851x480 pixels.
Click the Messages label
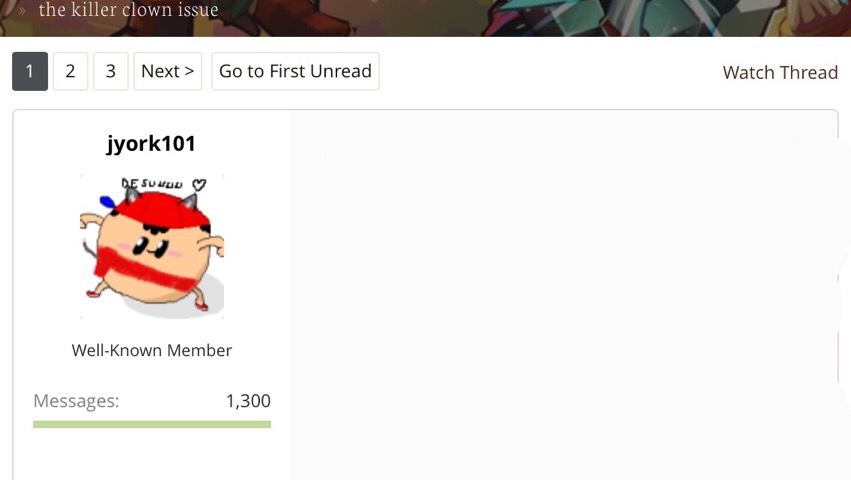click(x=76, y=401)
